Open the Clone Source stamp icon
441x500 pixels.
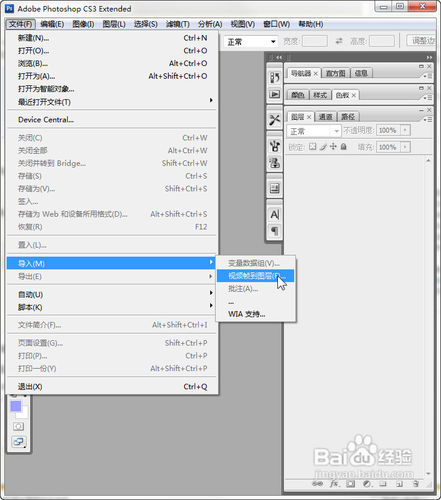click(274, 163)
